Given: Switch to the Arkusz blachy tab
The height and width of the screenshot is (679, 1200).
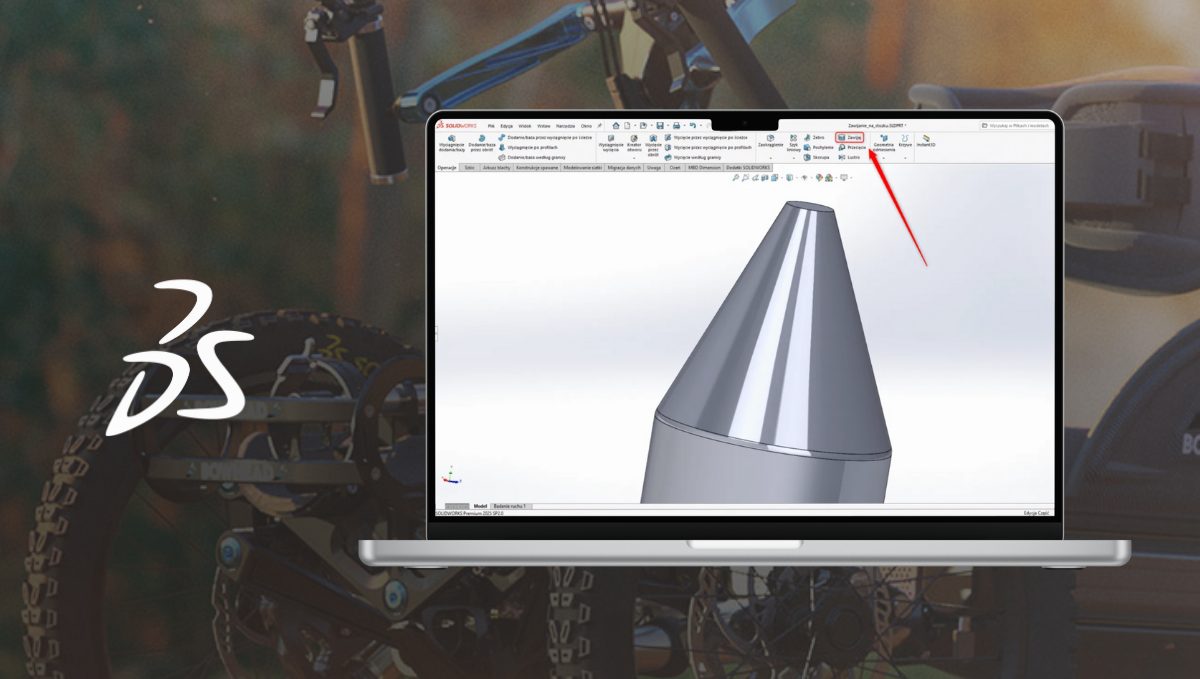Looking at the screenshot, I should pyautogui.click(x=497, y=168).
